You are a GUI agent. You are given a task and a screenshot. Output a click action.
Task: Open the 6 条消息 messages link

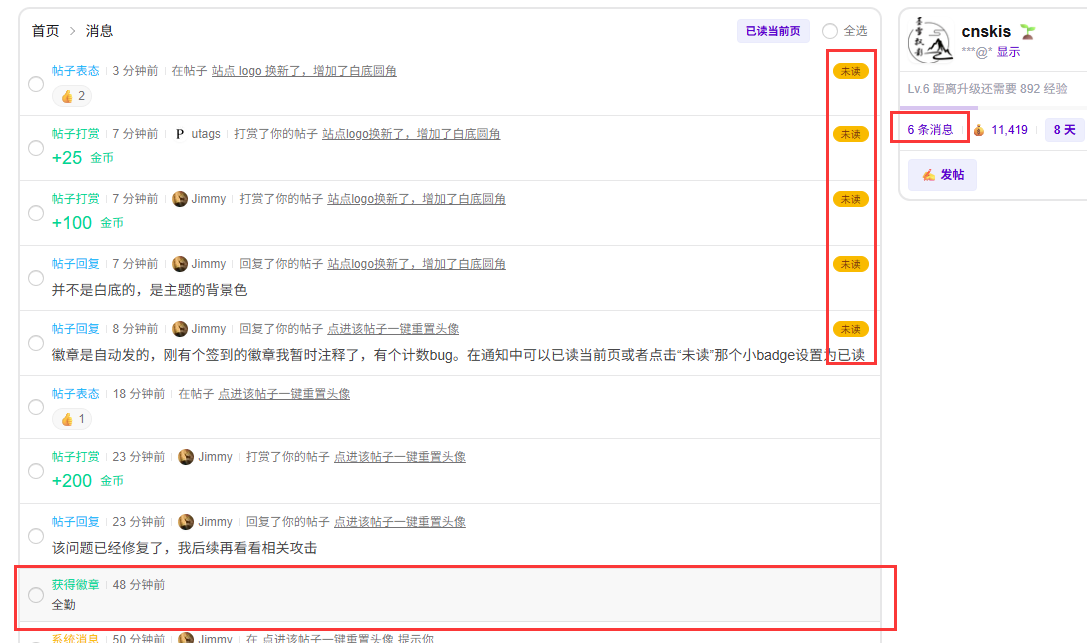click(x=930, y=130)
